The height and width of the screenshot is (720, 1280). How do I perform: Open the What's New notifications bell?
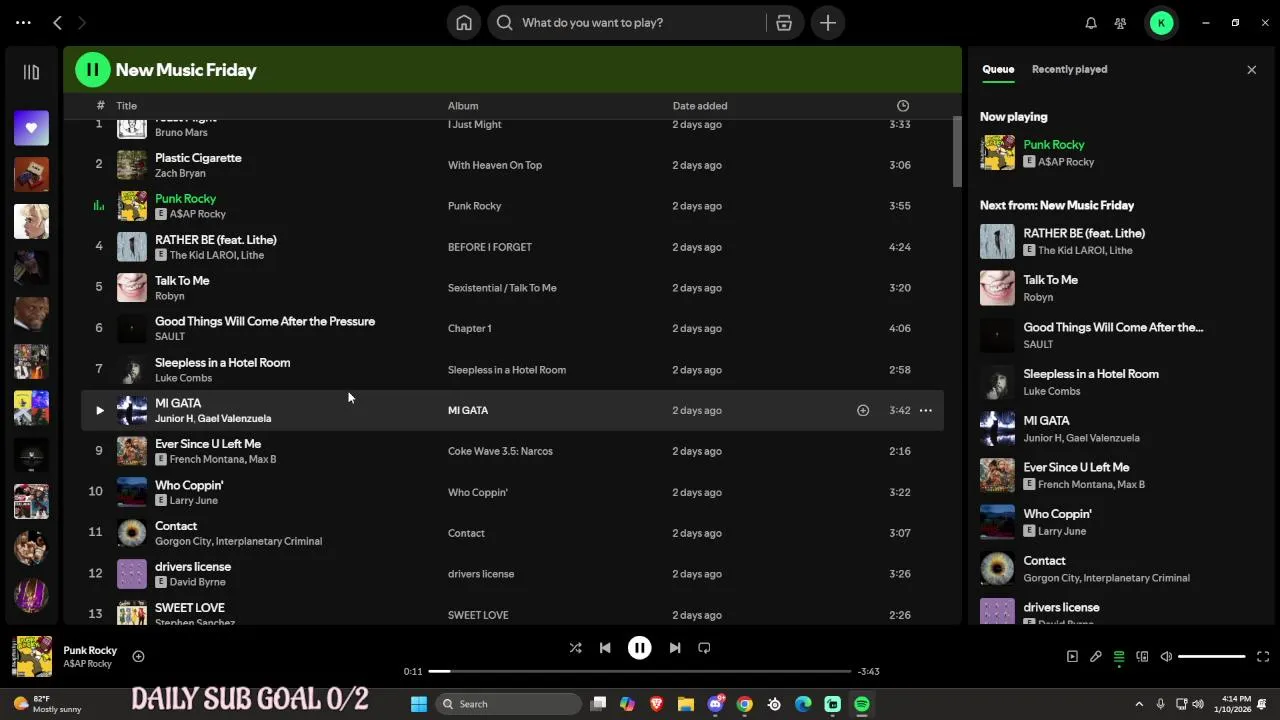pyautogui.click(x=1091, y=22)
